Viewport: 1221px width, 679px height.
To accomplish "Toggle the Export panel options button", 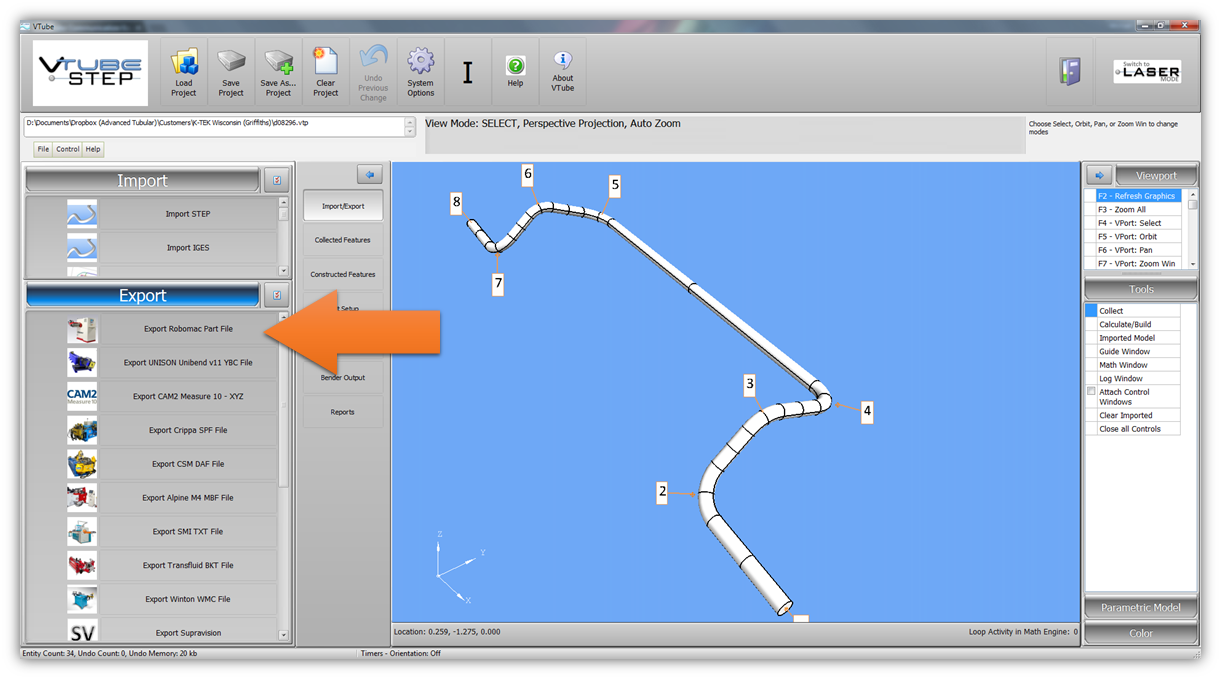I will click(x=277, y=295).
